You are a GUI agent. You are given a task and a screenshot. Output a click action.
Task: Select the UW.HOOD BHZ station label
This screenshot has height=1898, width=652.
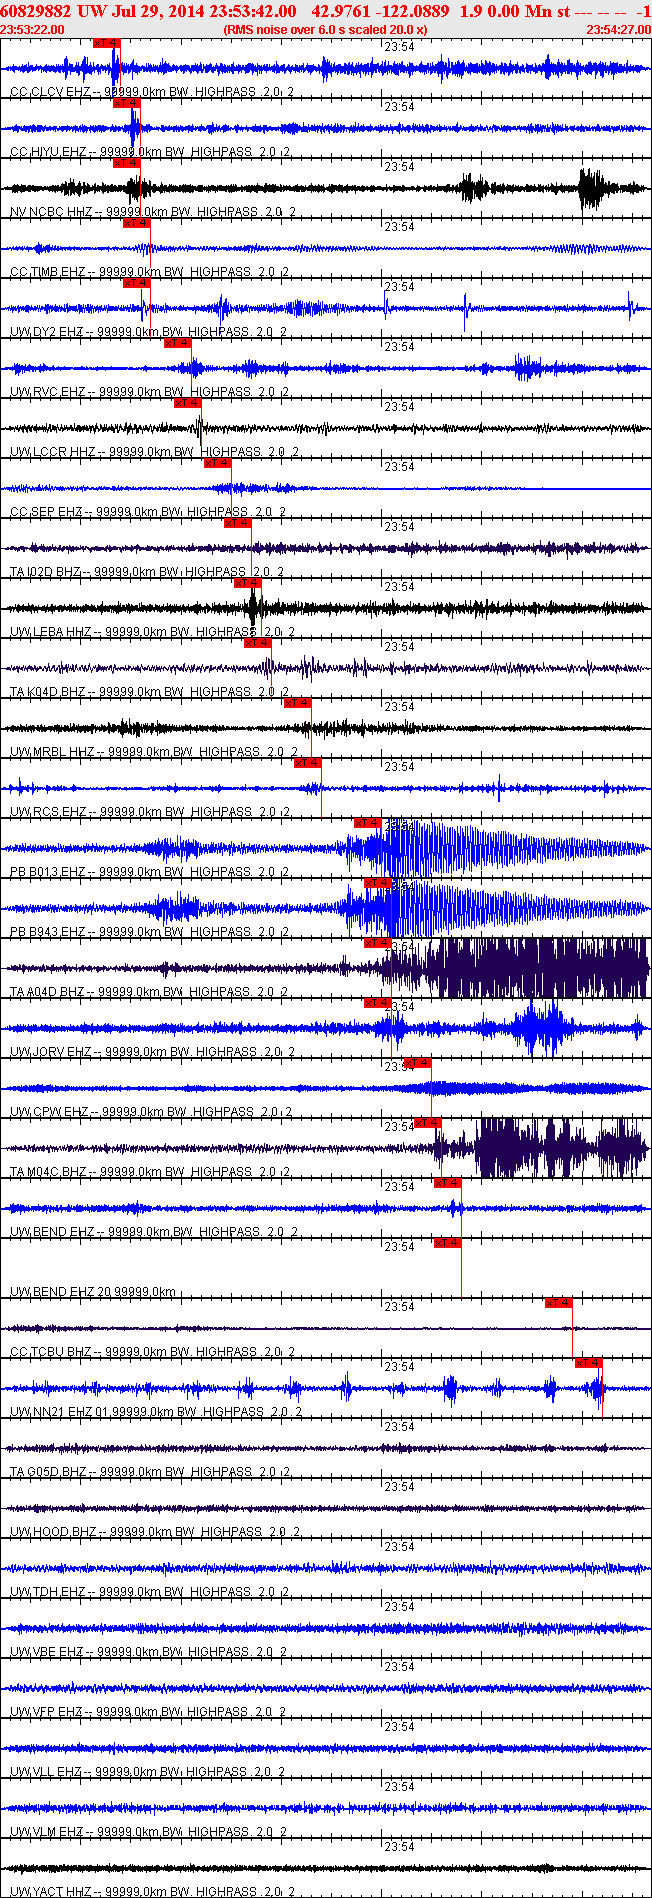coord(155,1532)
